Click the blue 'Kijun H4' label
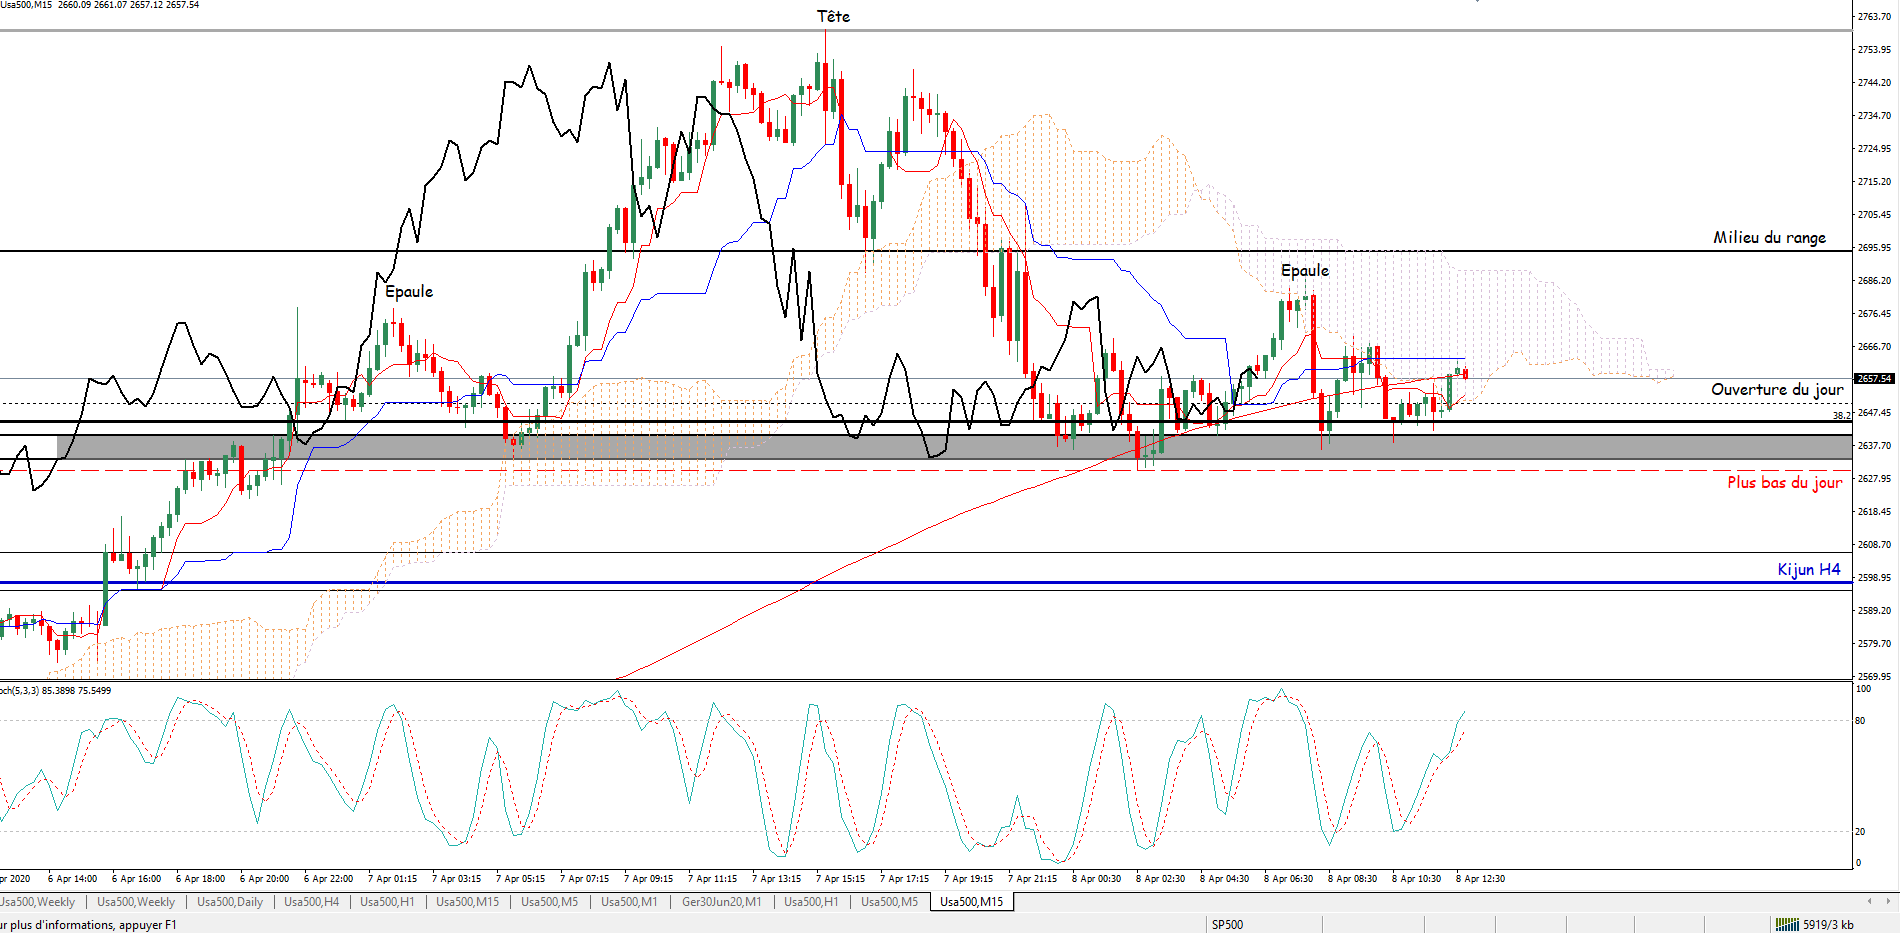The width and height of the screenshot is (1900, 933). 1808,569
